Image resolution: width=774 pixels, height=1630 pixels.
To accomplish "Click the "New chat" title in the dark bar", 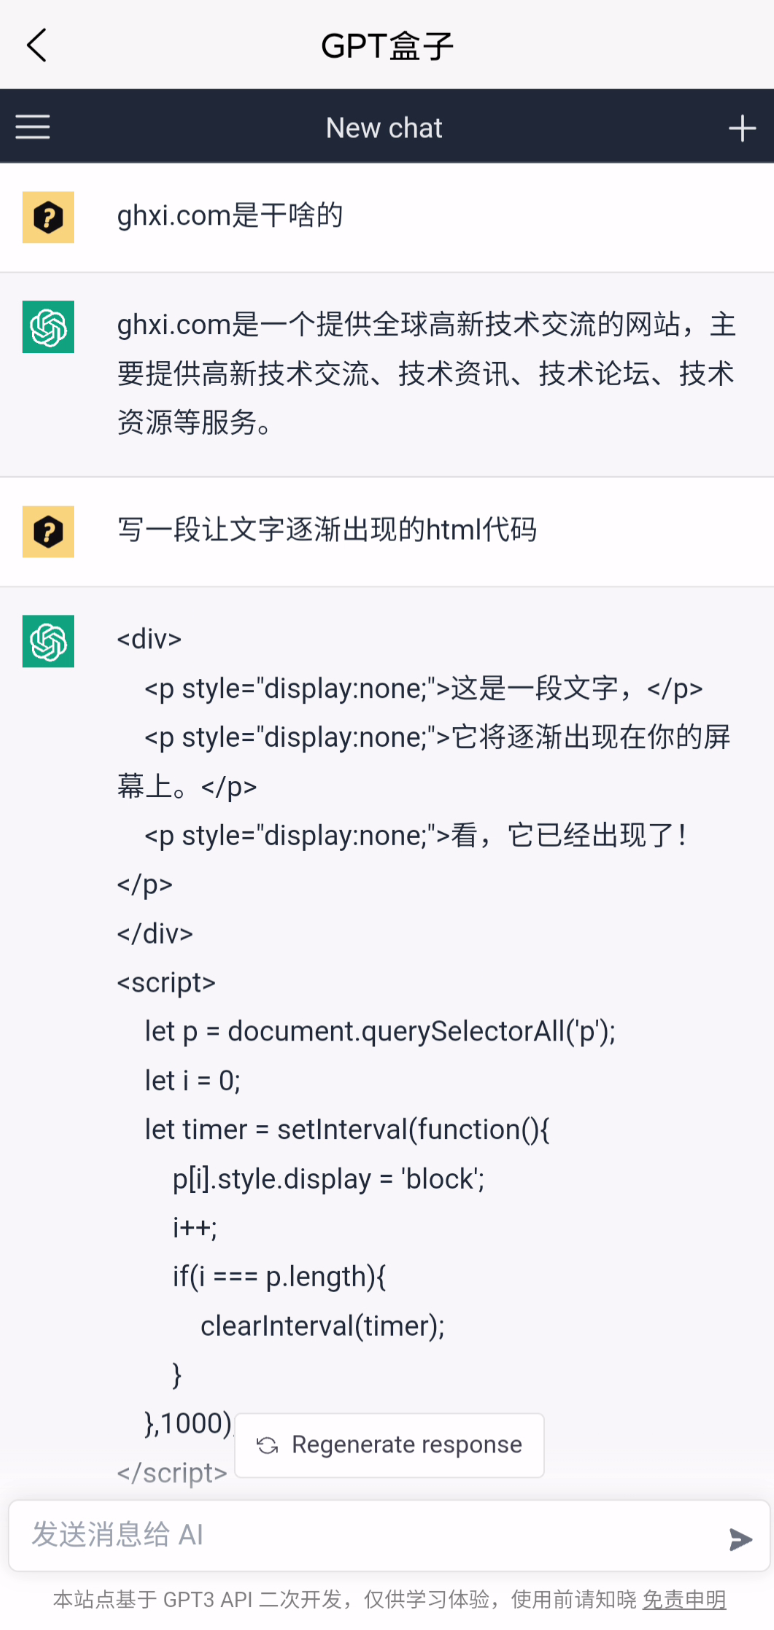I will (x=384, y=128).
